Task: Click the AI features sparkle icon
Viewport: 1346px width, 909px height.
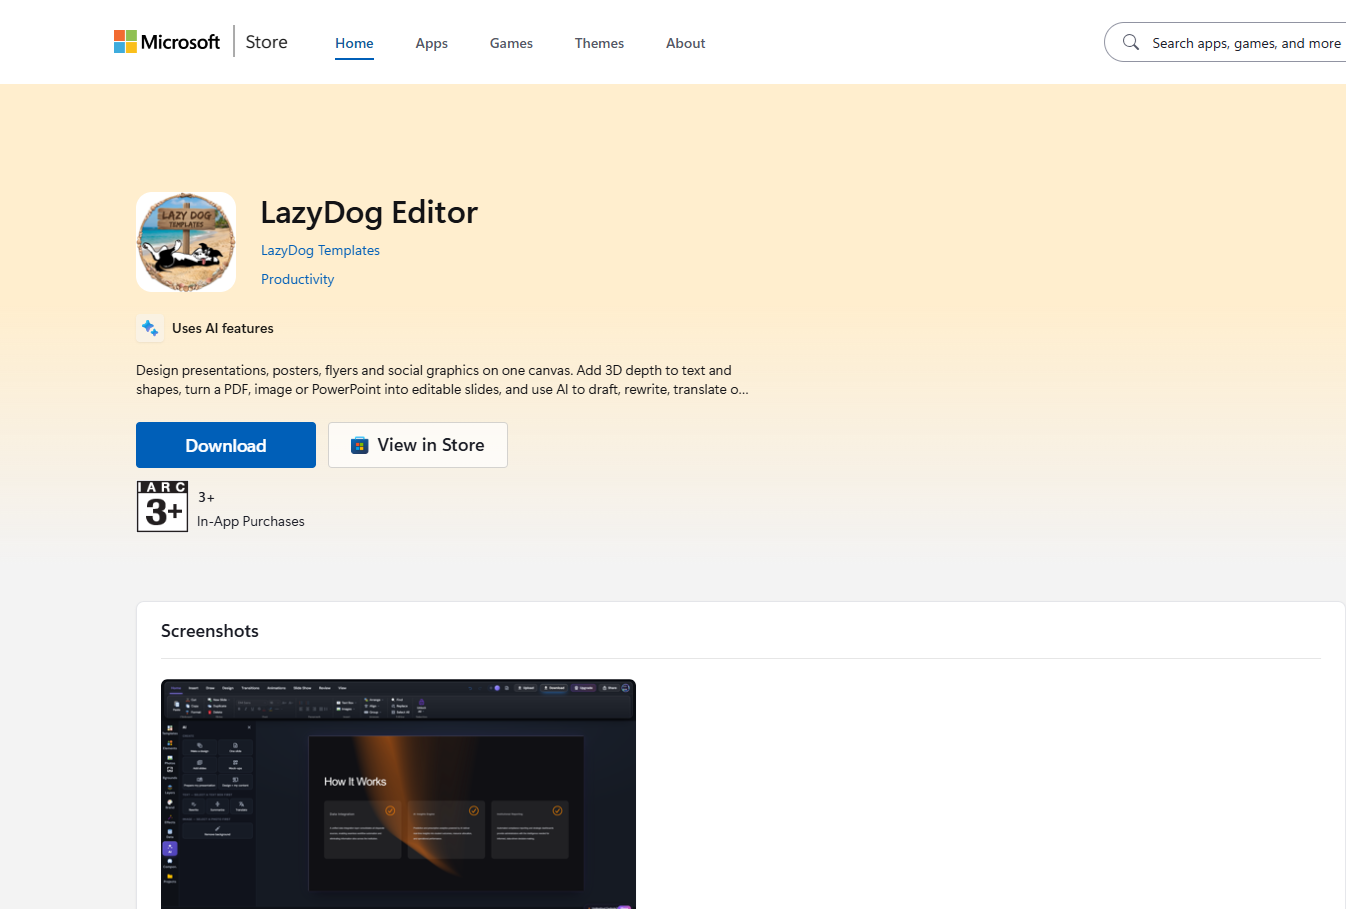Action: coord(150,328)
